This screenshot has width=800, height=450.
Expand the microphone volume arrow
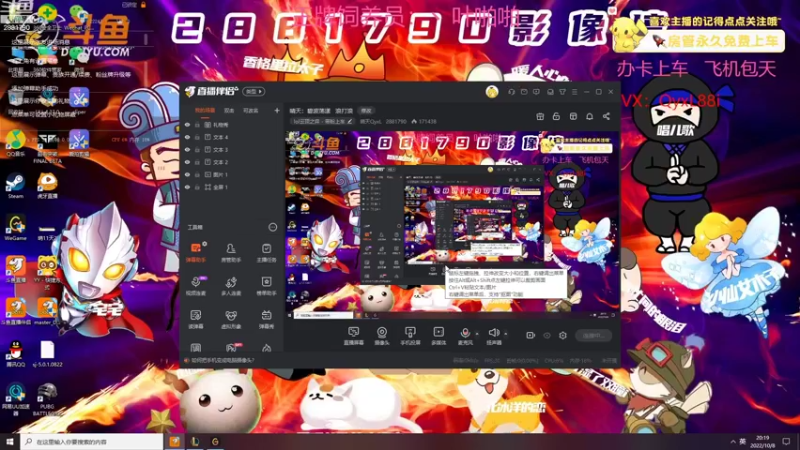[x=477, y=334]
